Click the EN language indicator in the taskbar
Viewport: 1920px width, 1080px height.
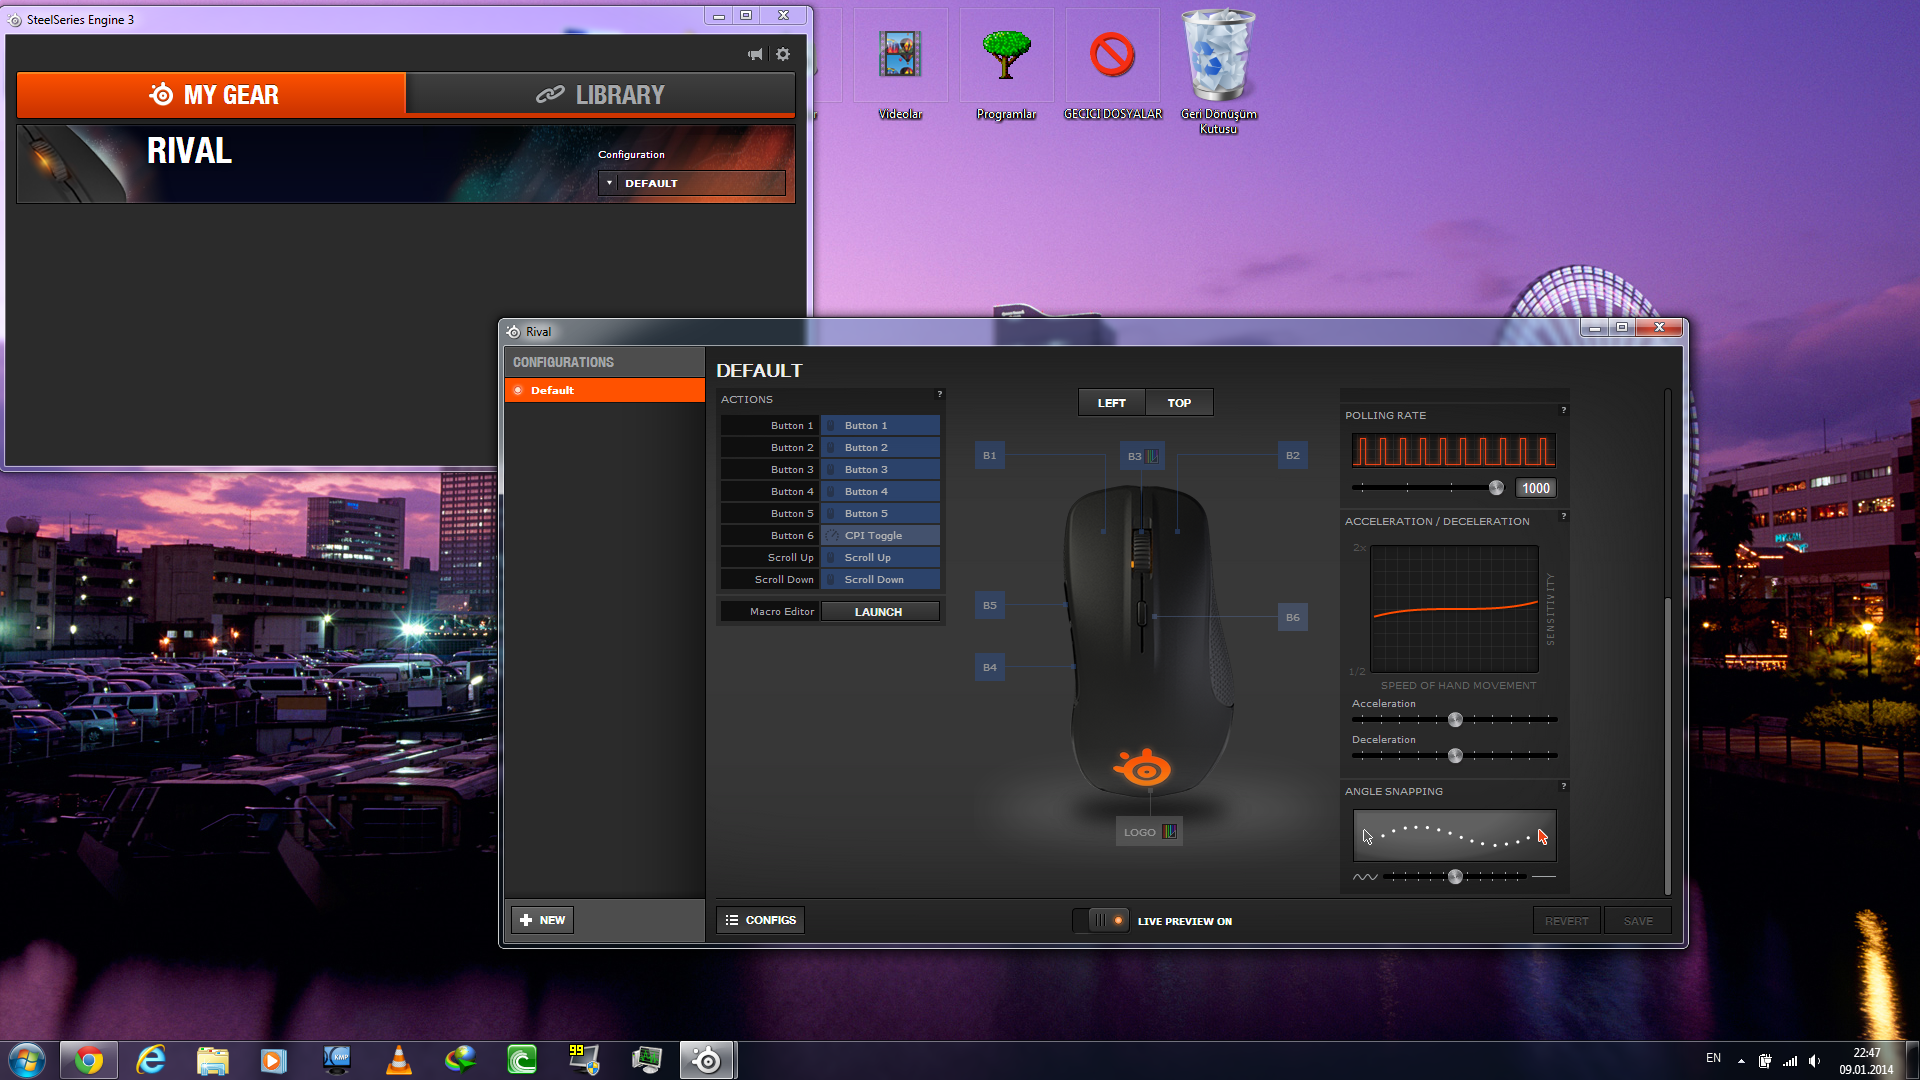point(1713,1058)
